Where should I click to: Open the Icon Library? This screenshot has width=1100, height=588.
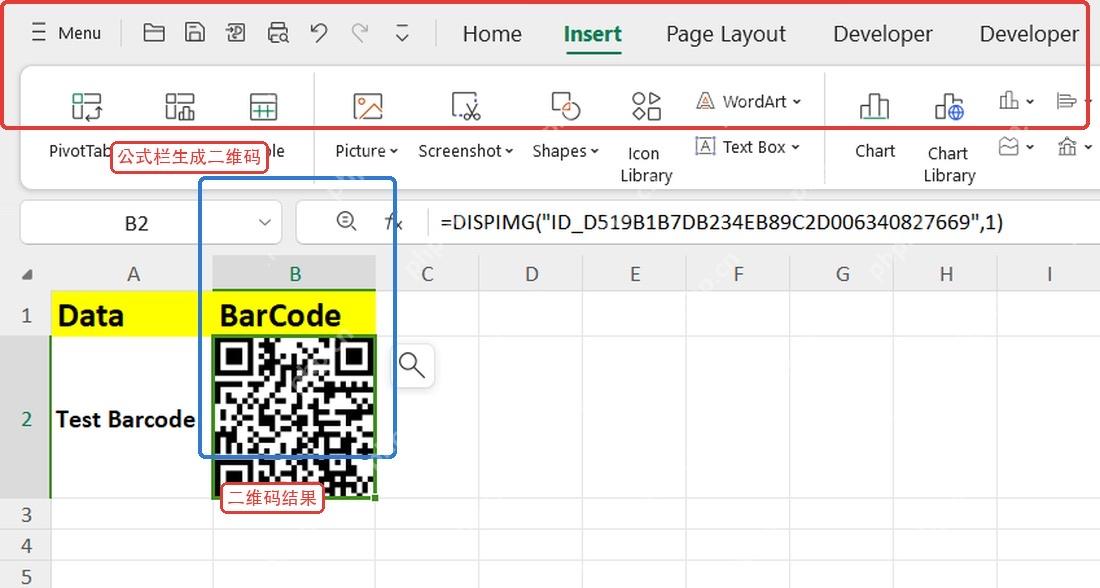point(646,136)
